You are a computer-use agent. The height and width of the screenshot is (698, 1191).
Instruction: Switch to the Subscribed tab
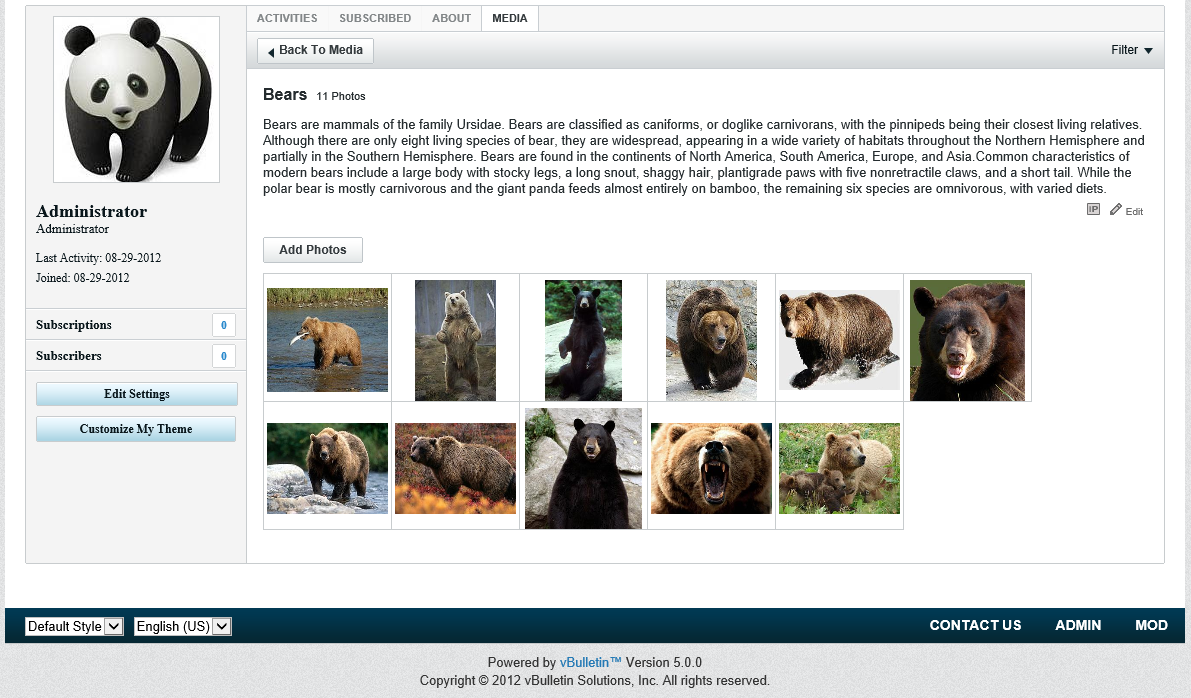375,18
